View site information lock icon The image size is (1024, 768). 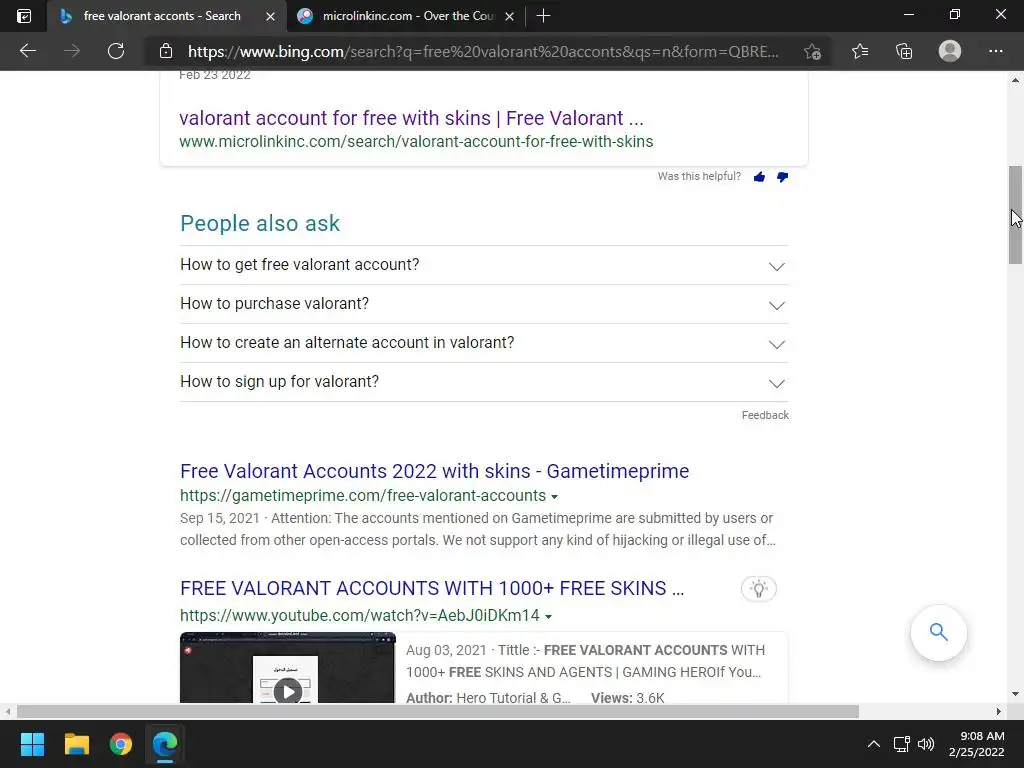pyautogui.click(x=166, y=51)
